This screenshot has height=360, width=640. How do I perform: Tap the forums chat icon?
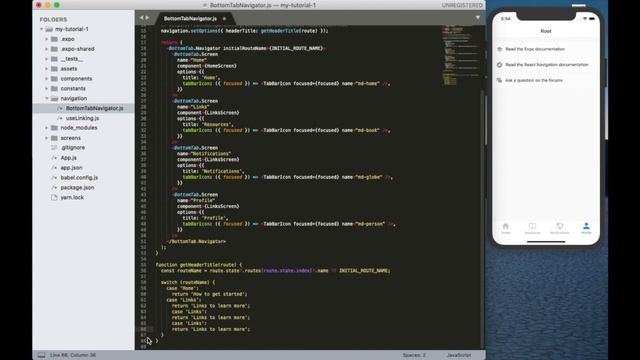500,80
